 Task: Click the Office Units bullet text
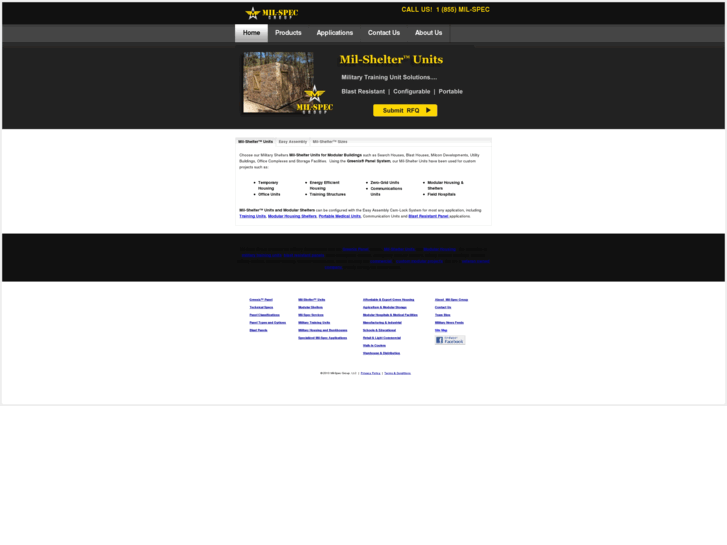(269, 194)
